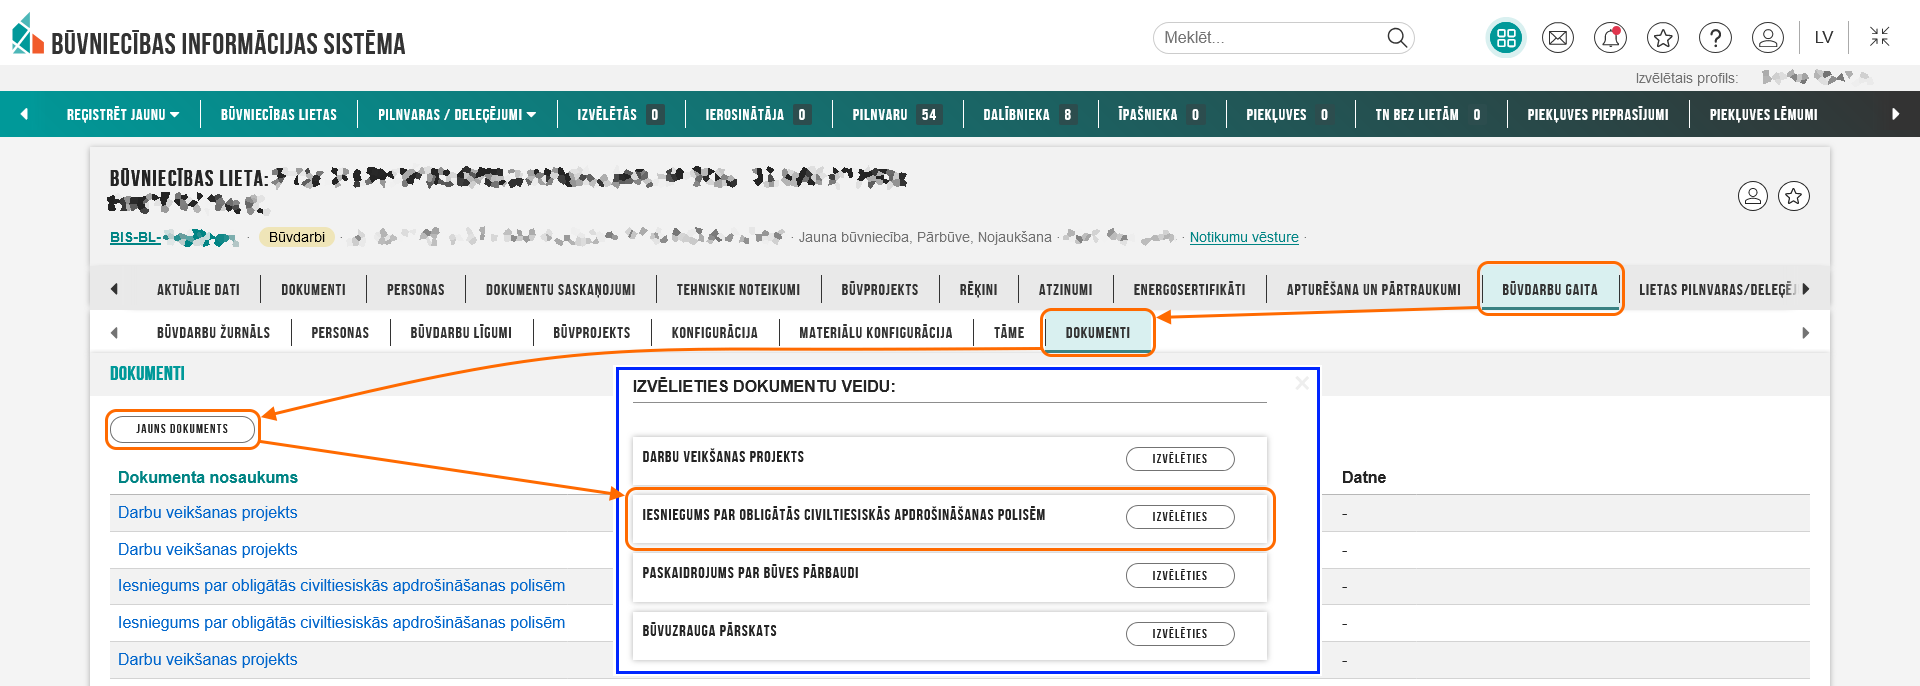
Task: Select Būvuzrauga pārskats document type
Action: [1180, 634]
